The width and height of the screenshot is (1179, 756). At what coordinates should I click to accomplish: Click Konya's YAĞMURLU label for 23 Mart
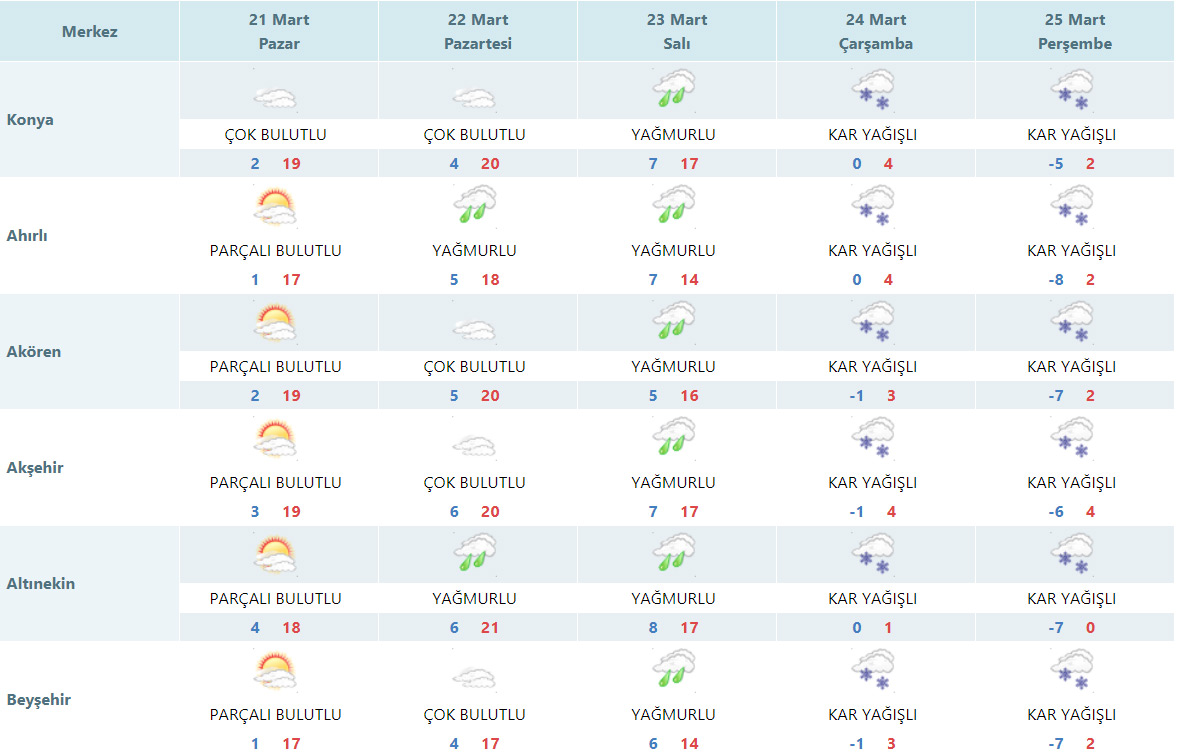(x=673, y=135)
